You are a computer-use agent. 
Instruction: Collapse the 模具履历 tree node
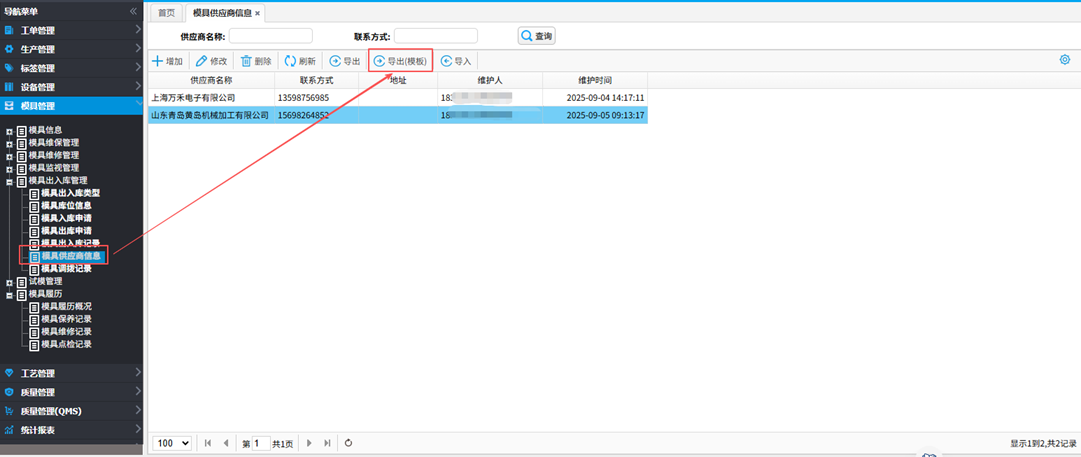coord(10,295)
